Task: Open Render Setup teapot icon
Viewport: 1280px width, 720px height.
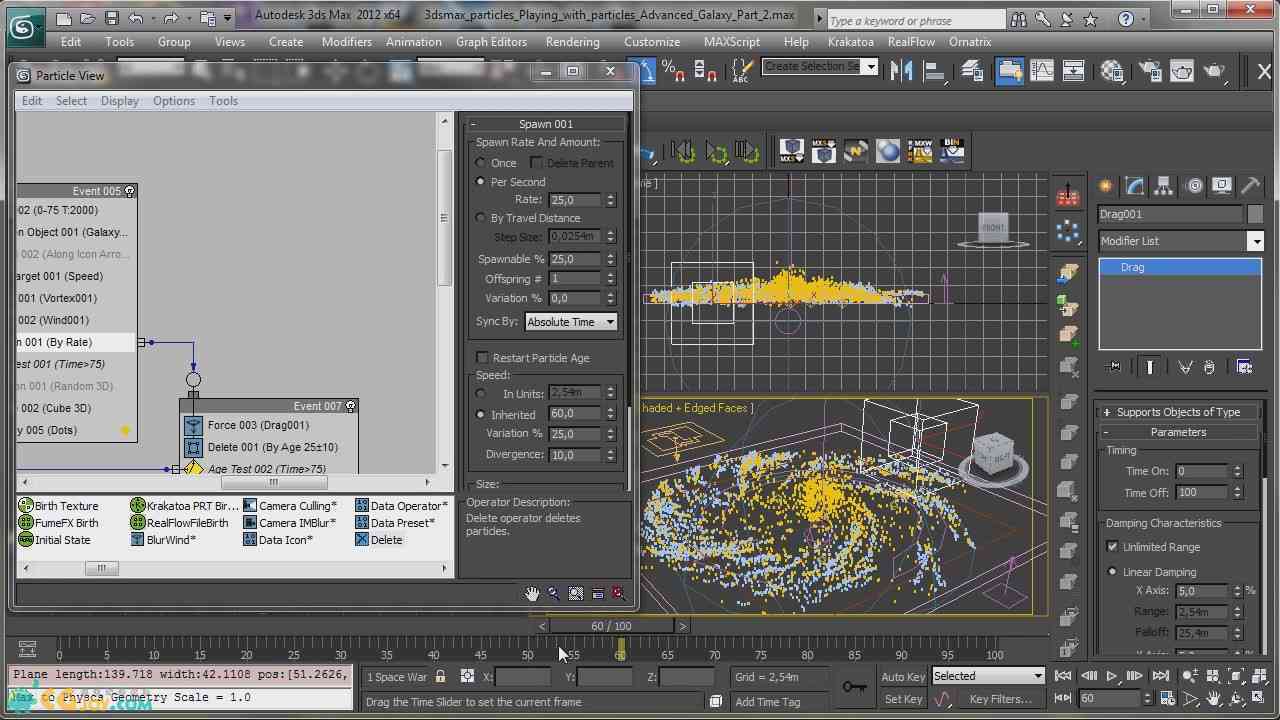Action: tap(1151, 71)
